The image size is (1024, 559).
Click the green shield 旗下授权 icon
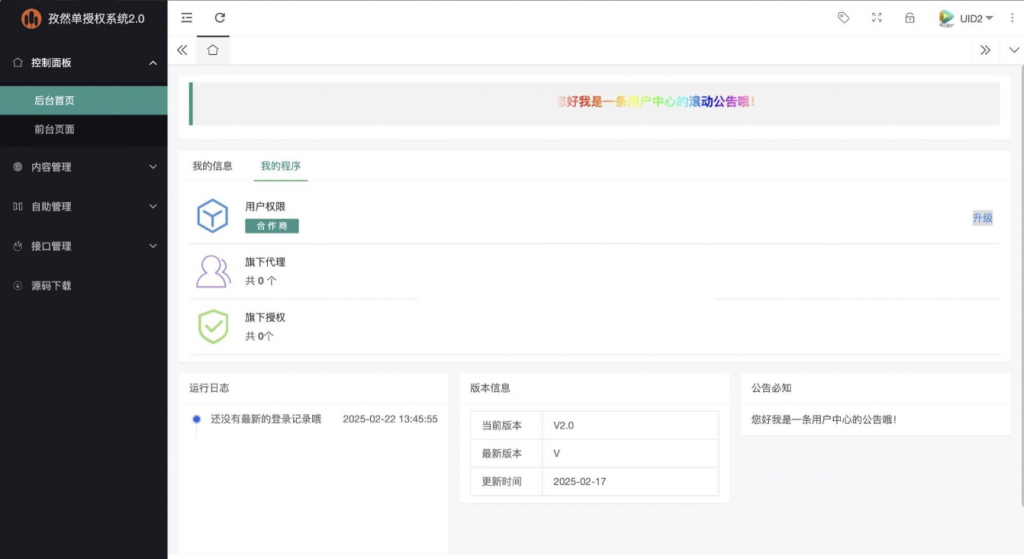point(213,327)
